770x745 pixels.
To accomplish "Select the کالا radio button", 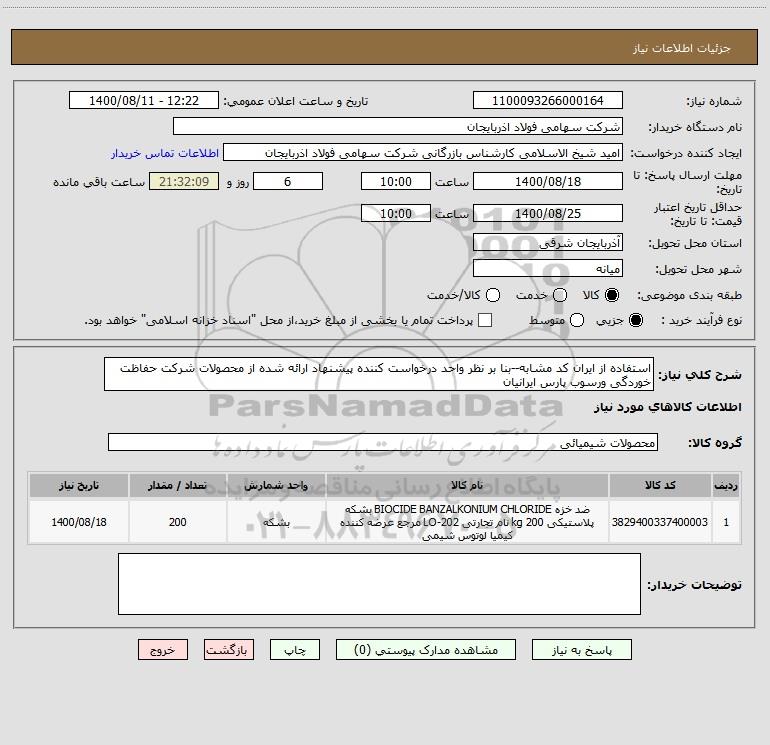I will [x=612, y=295].
